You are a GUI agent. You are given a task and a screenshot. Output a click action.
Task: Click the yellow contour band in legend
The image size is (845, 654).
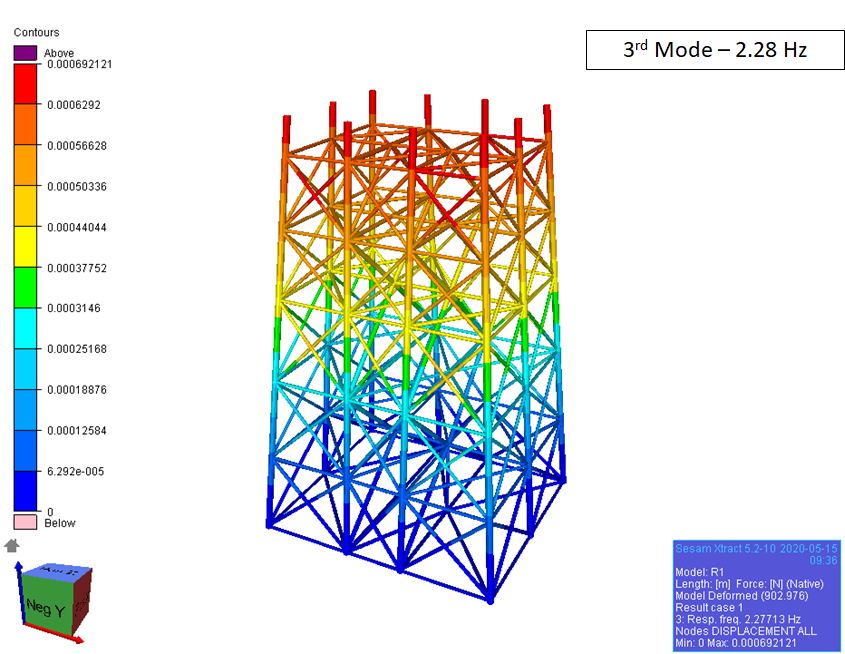point(25,247)
